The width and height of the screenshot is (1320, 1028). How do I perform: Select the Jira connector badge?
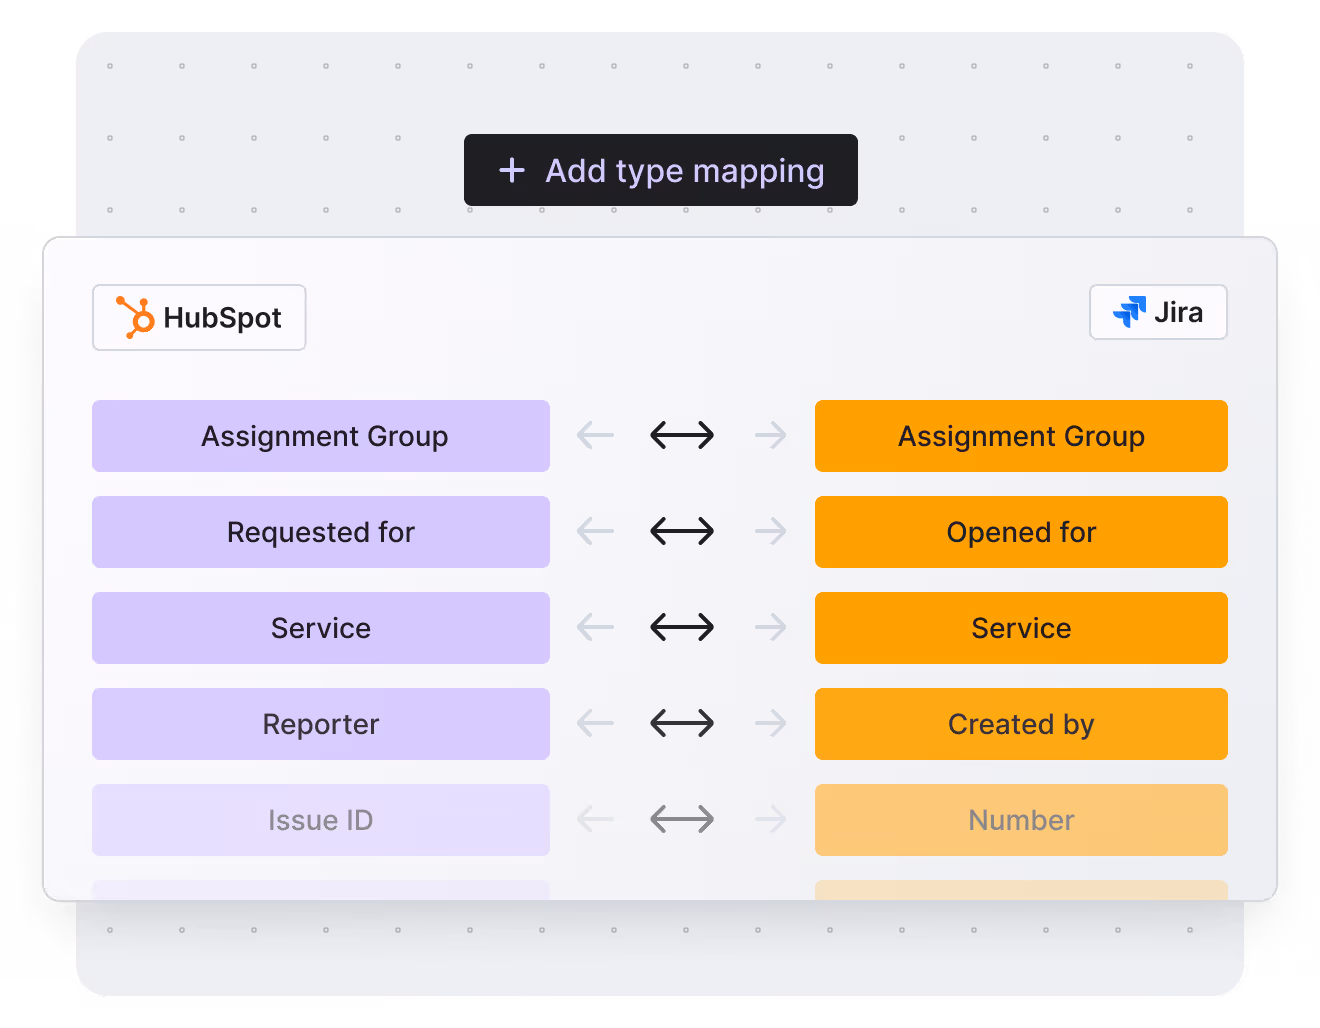coord(1158,312)
